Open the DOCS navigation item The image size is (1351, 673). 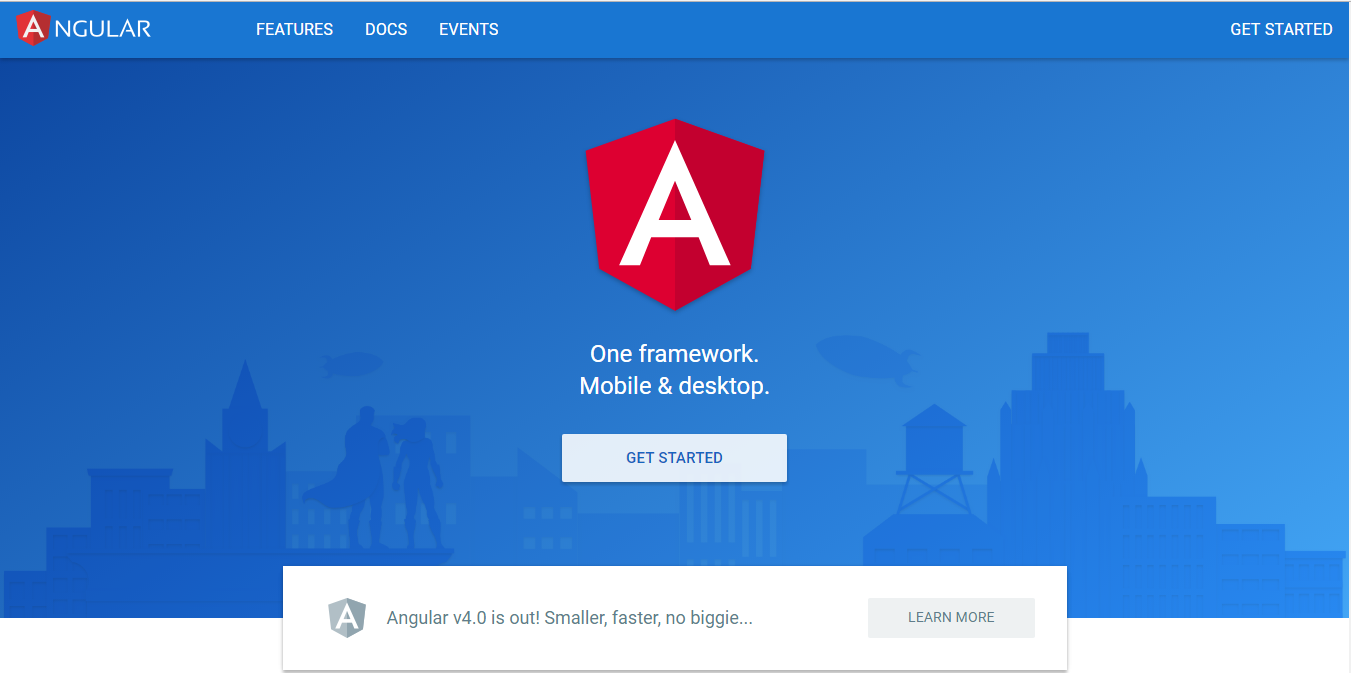point(386,29)
